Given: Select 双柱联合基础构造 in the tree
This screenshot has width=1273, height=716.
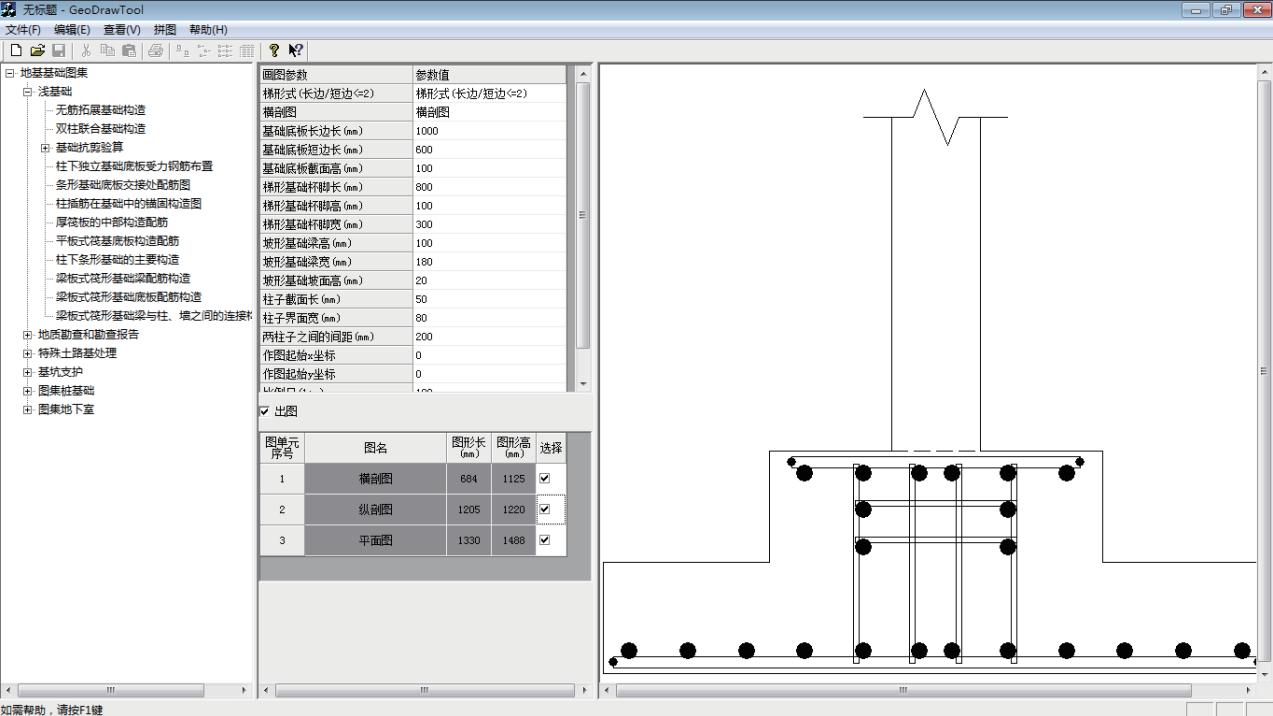Looking at the screenshot, I should 100,129.
